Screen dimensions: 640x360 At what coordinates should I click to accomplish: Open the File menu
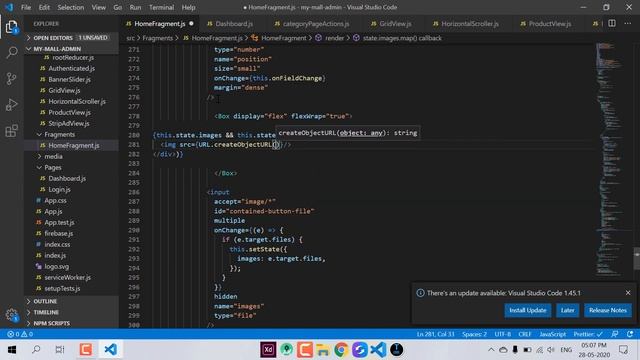pyautogui.click(x=26, y=7)
